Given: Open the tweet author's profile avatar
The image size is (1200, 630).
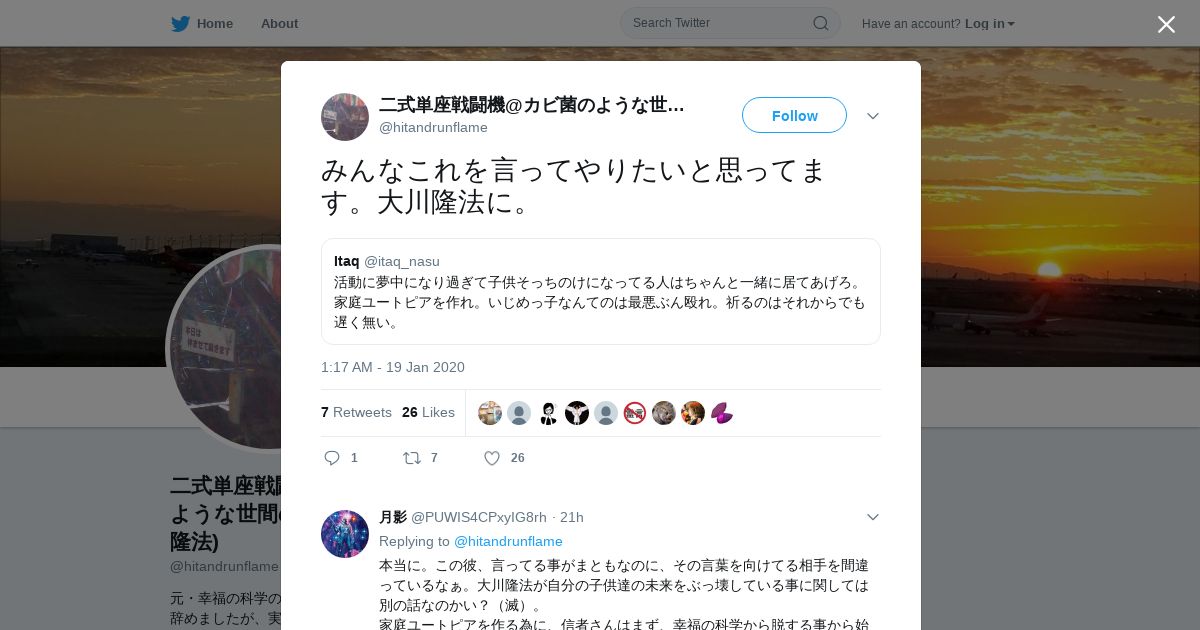Looking at the screenshot, I should [x=345, y=117].
